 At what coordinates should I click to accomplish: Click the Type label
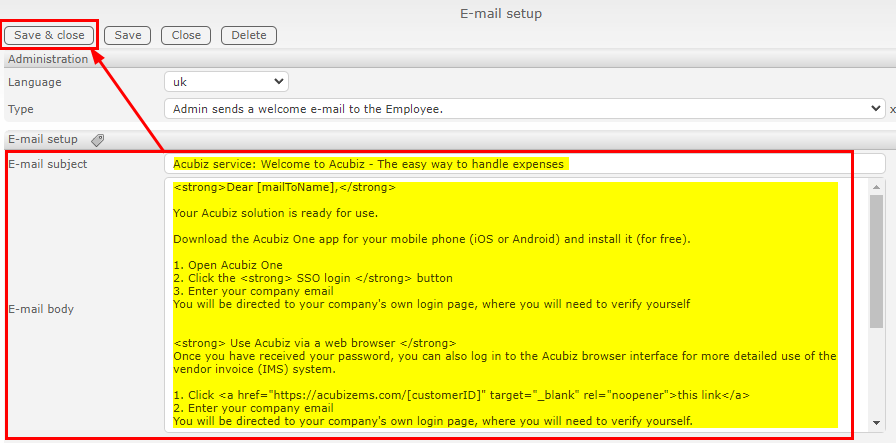click(x=21, y=109)
